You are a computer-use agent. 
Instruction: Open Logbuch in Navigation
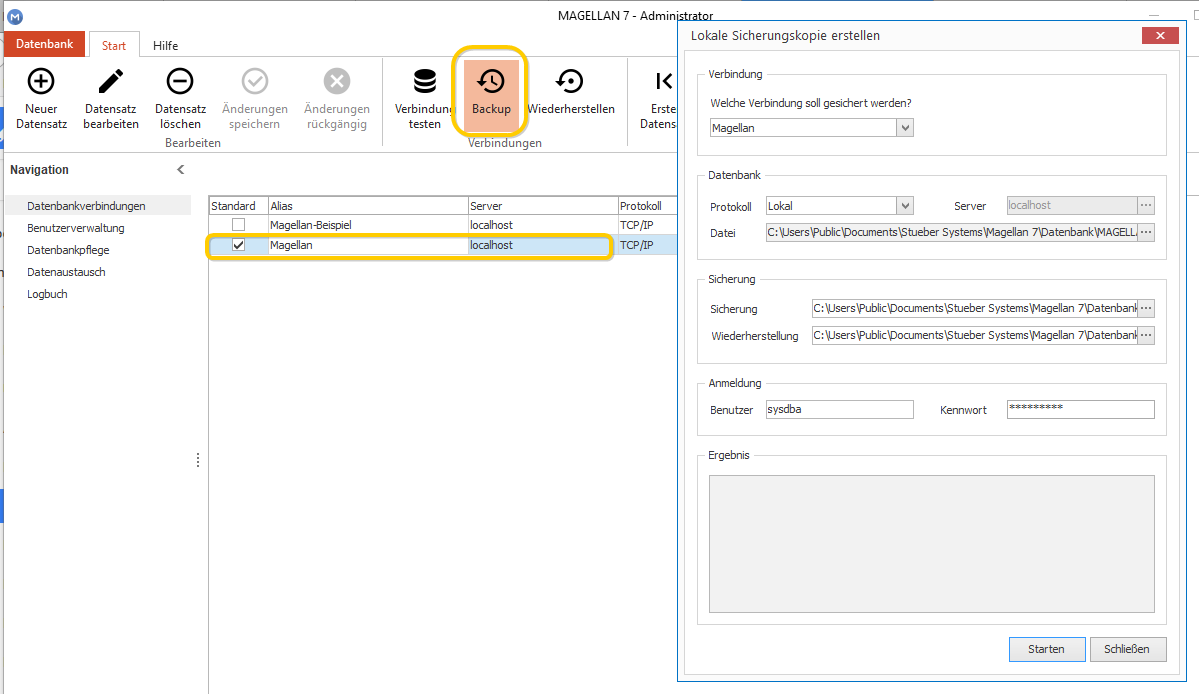pyautogui.click(x=47, y=294)
